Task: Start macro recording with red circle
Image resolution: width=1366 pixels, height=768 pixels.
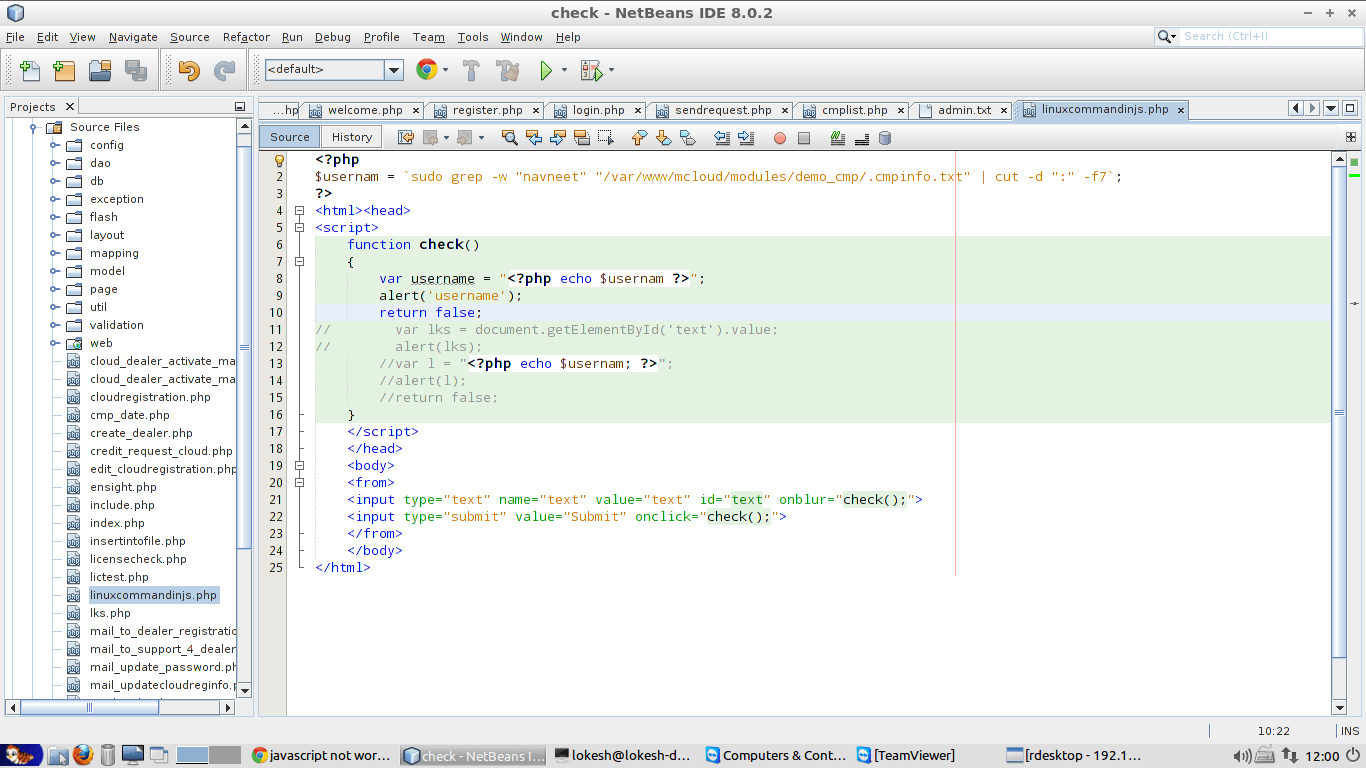Action: (780, 138)
